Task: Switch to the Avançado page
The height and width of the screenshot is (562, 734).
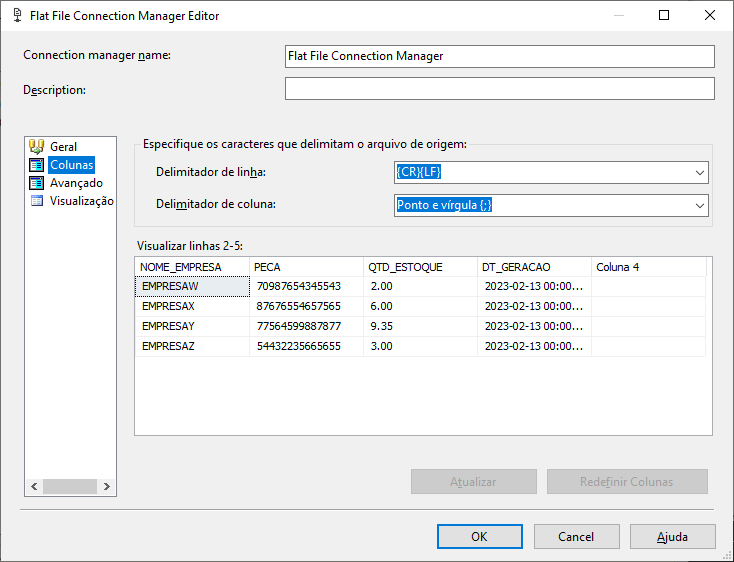Action: click(x=76, y=182)
